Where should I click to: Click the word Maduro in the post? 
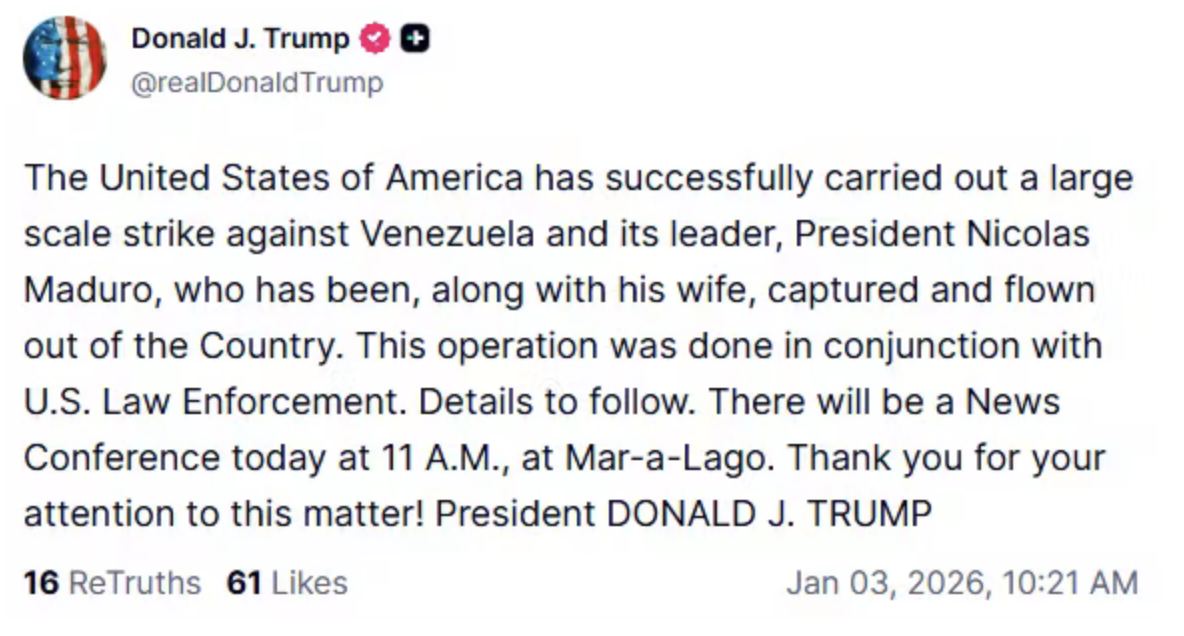point(86,290)
